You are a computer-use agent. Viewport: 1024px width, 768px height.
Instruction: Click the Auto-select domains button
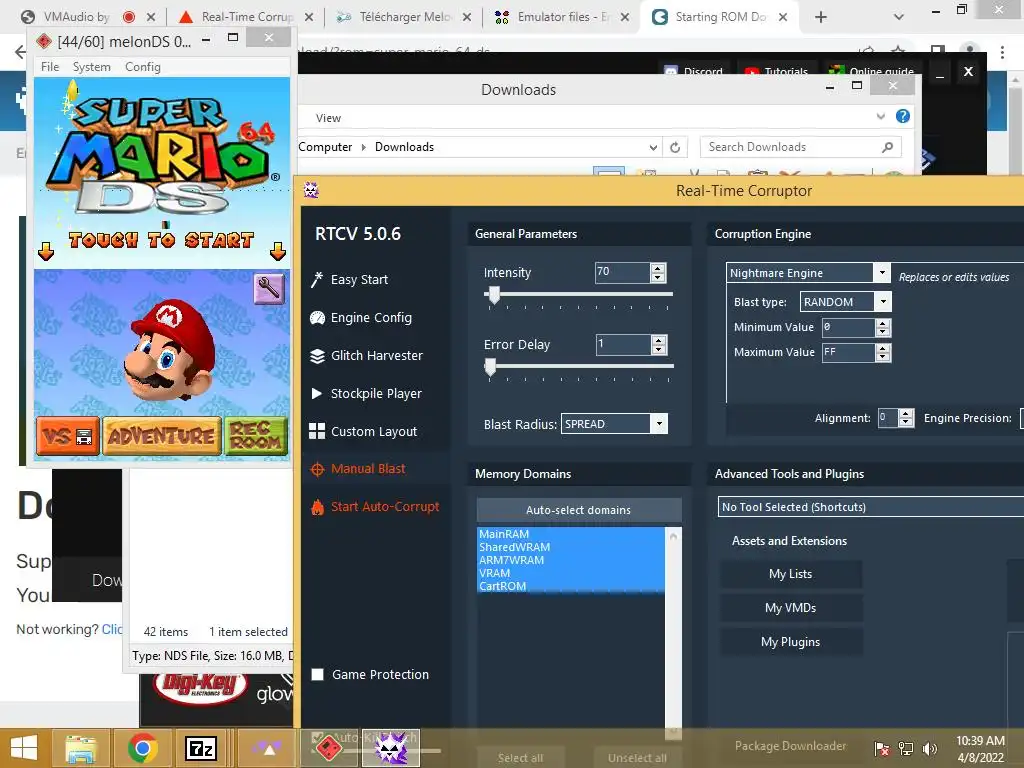[x=579, y=509]
